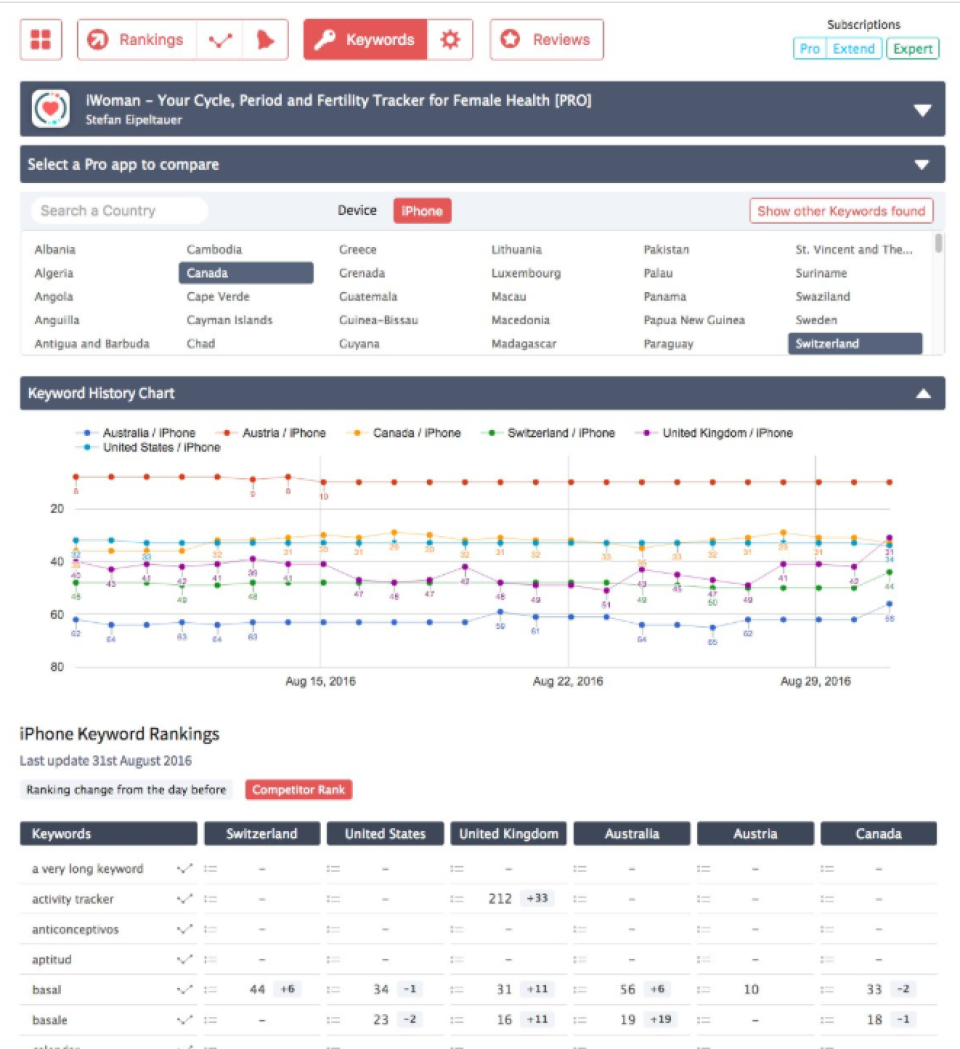Screen dimensions: 960x1049
Task: Click the star icon on the Reviews button
Action: pos(508,40)
